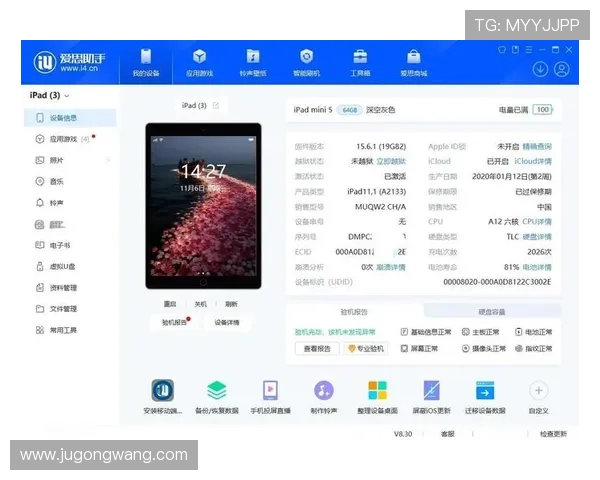Screen dimensions: 600x480
Task: Click the 64GB storage badge
Action: coord(349,110)
